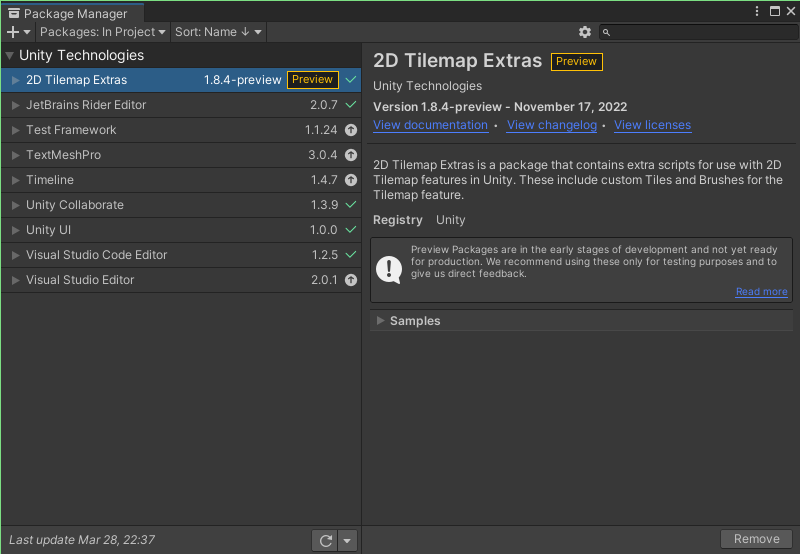
Task: Open the View documentation link
Action: point(430,125)
